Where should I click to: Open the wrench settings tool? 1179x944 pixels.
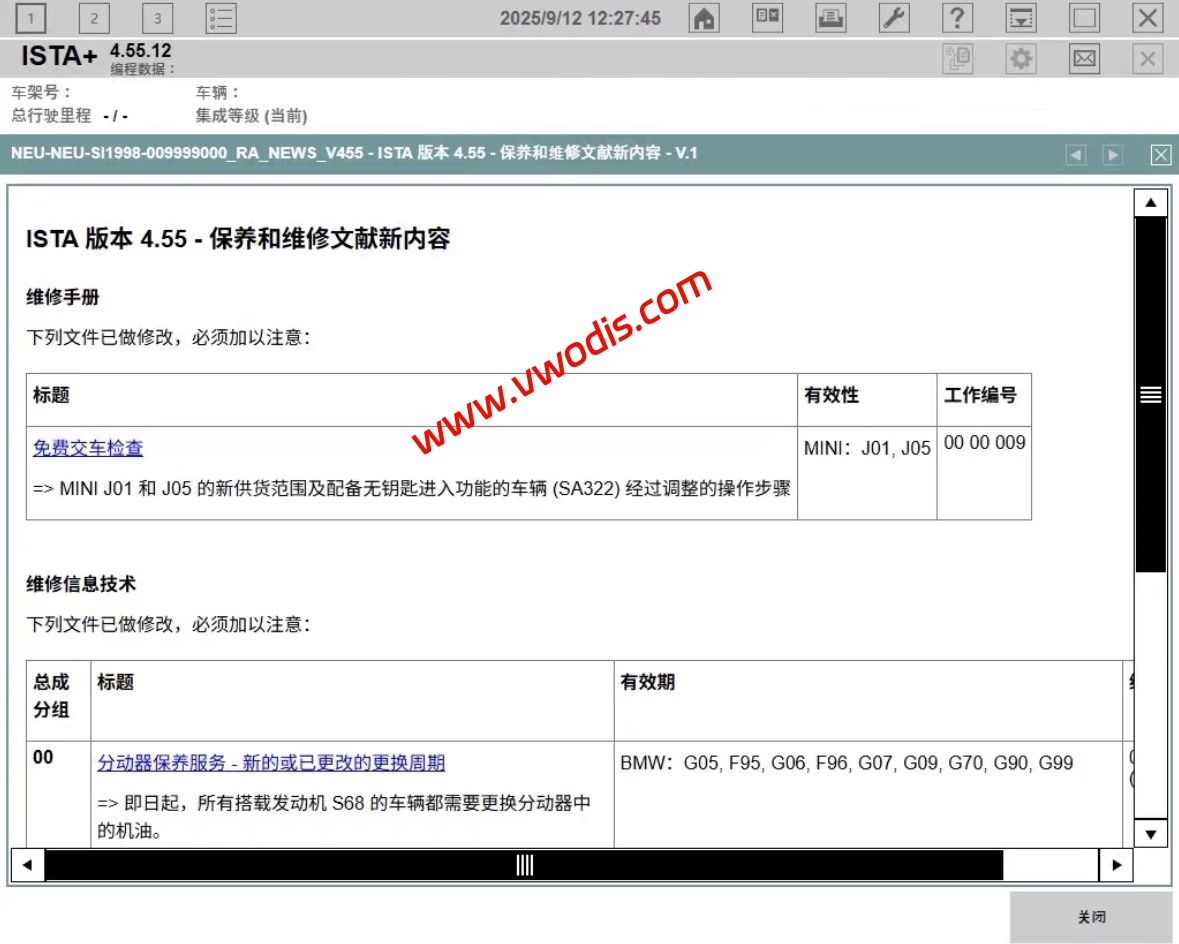click(894, 18)
